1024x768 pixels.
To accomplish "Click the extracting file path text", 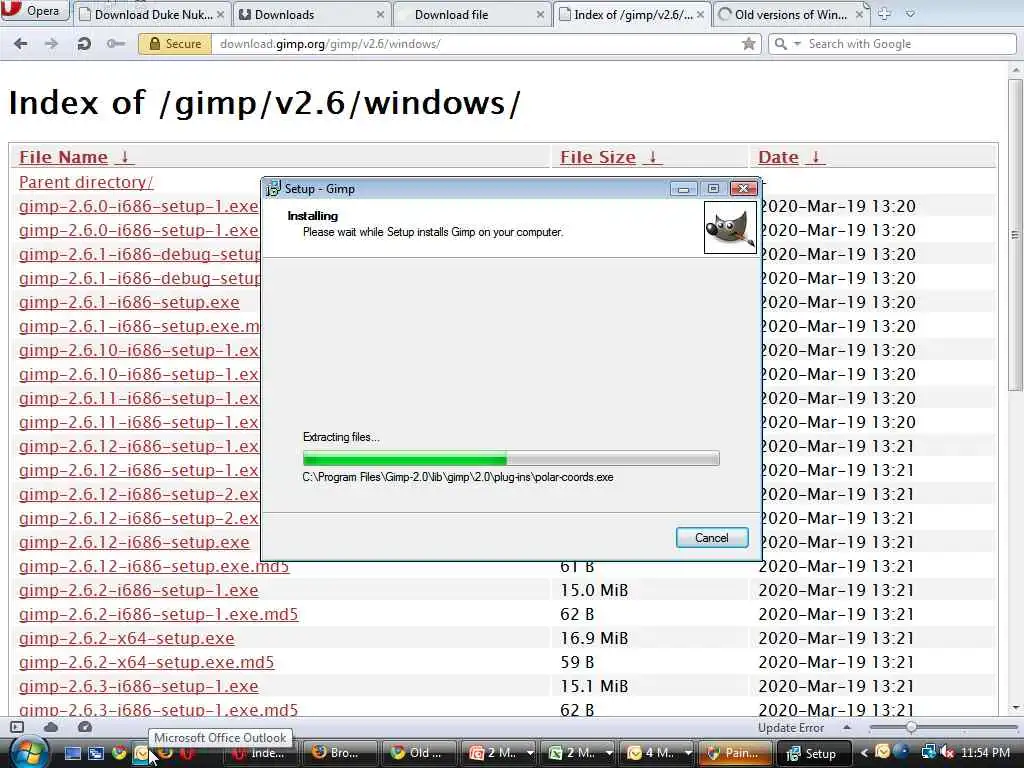I will coord(458,477).
